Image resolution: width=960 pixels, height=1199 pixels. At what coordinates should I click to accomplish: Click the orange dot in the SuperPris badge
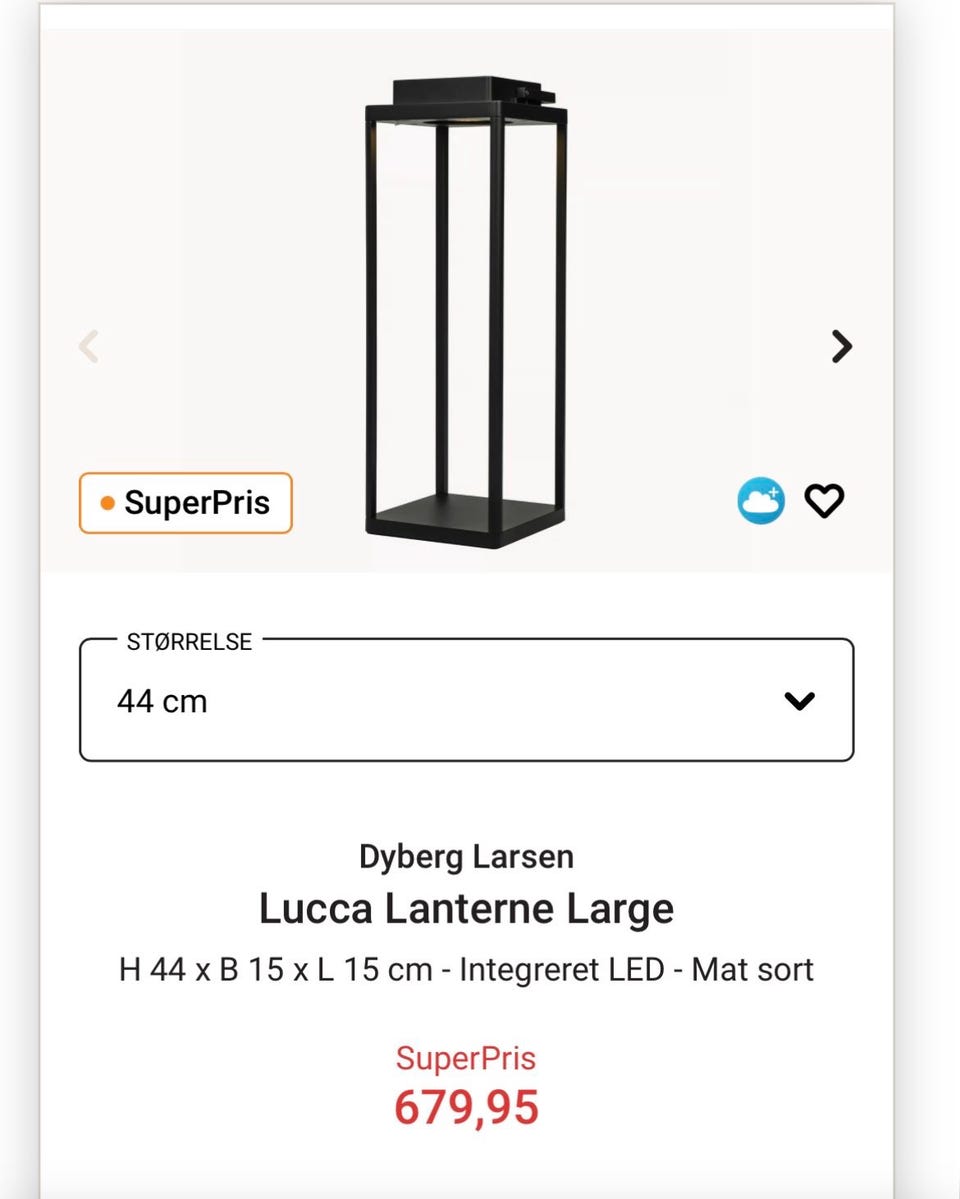[108, 503]
